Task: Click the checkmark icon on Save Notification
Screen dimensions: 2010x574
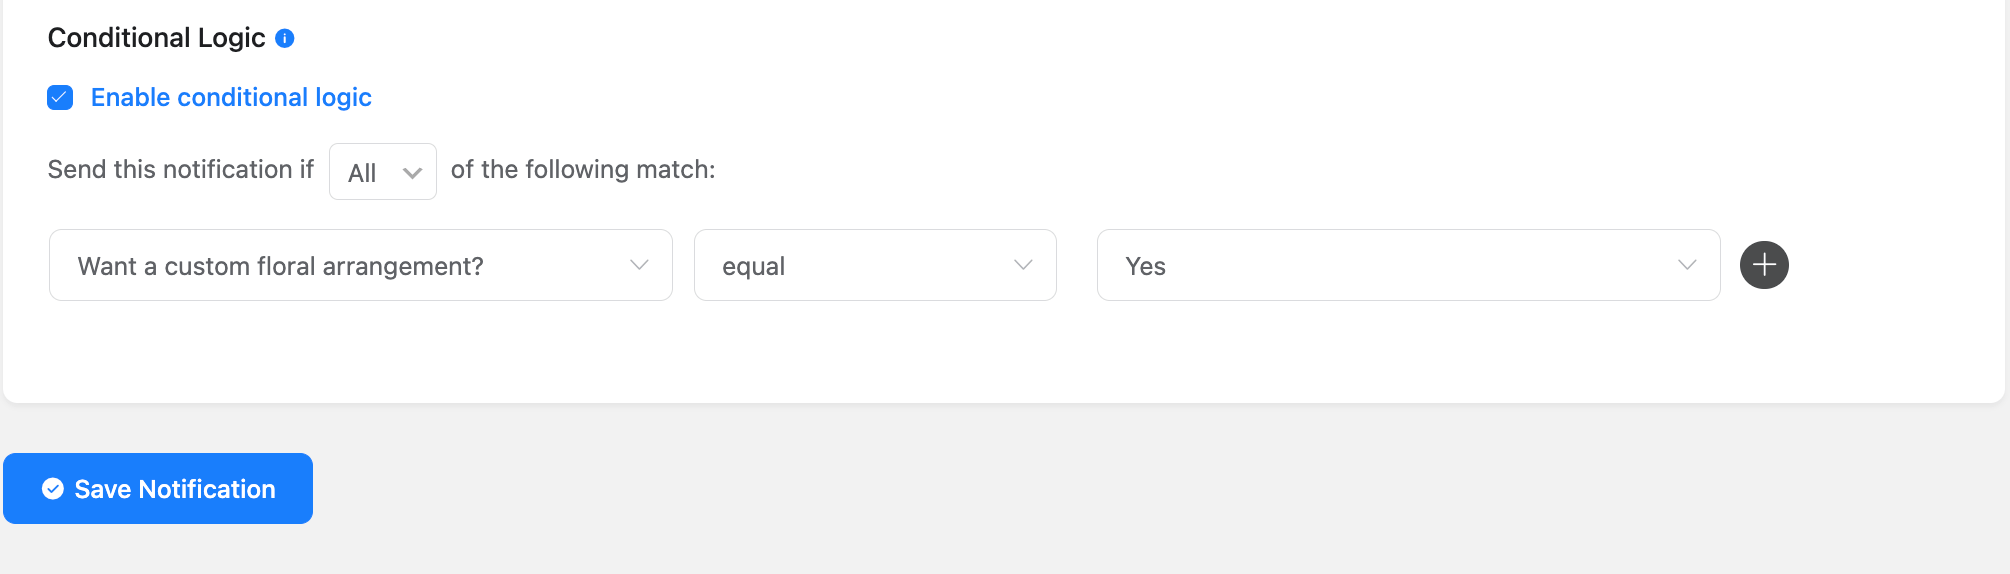Action: pyautogui.click(x=53, y=489)
